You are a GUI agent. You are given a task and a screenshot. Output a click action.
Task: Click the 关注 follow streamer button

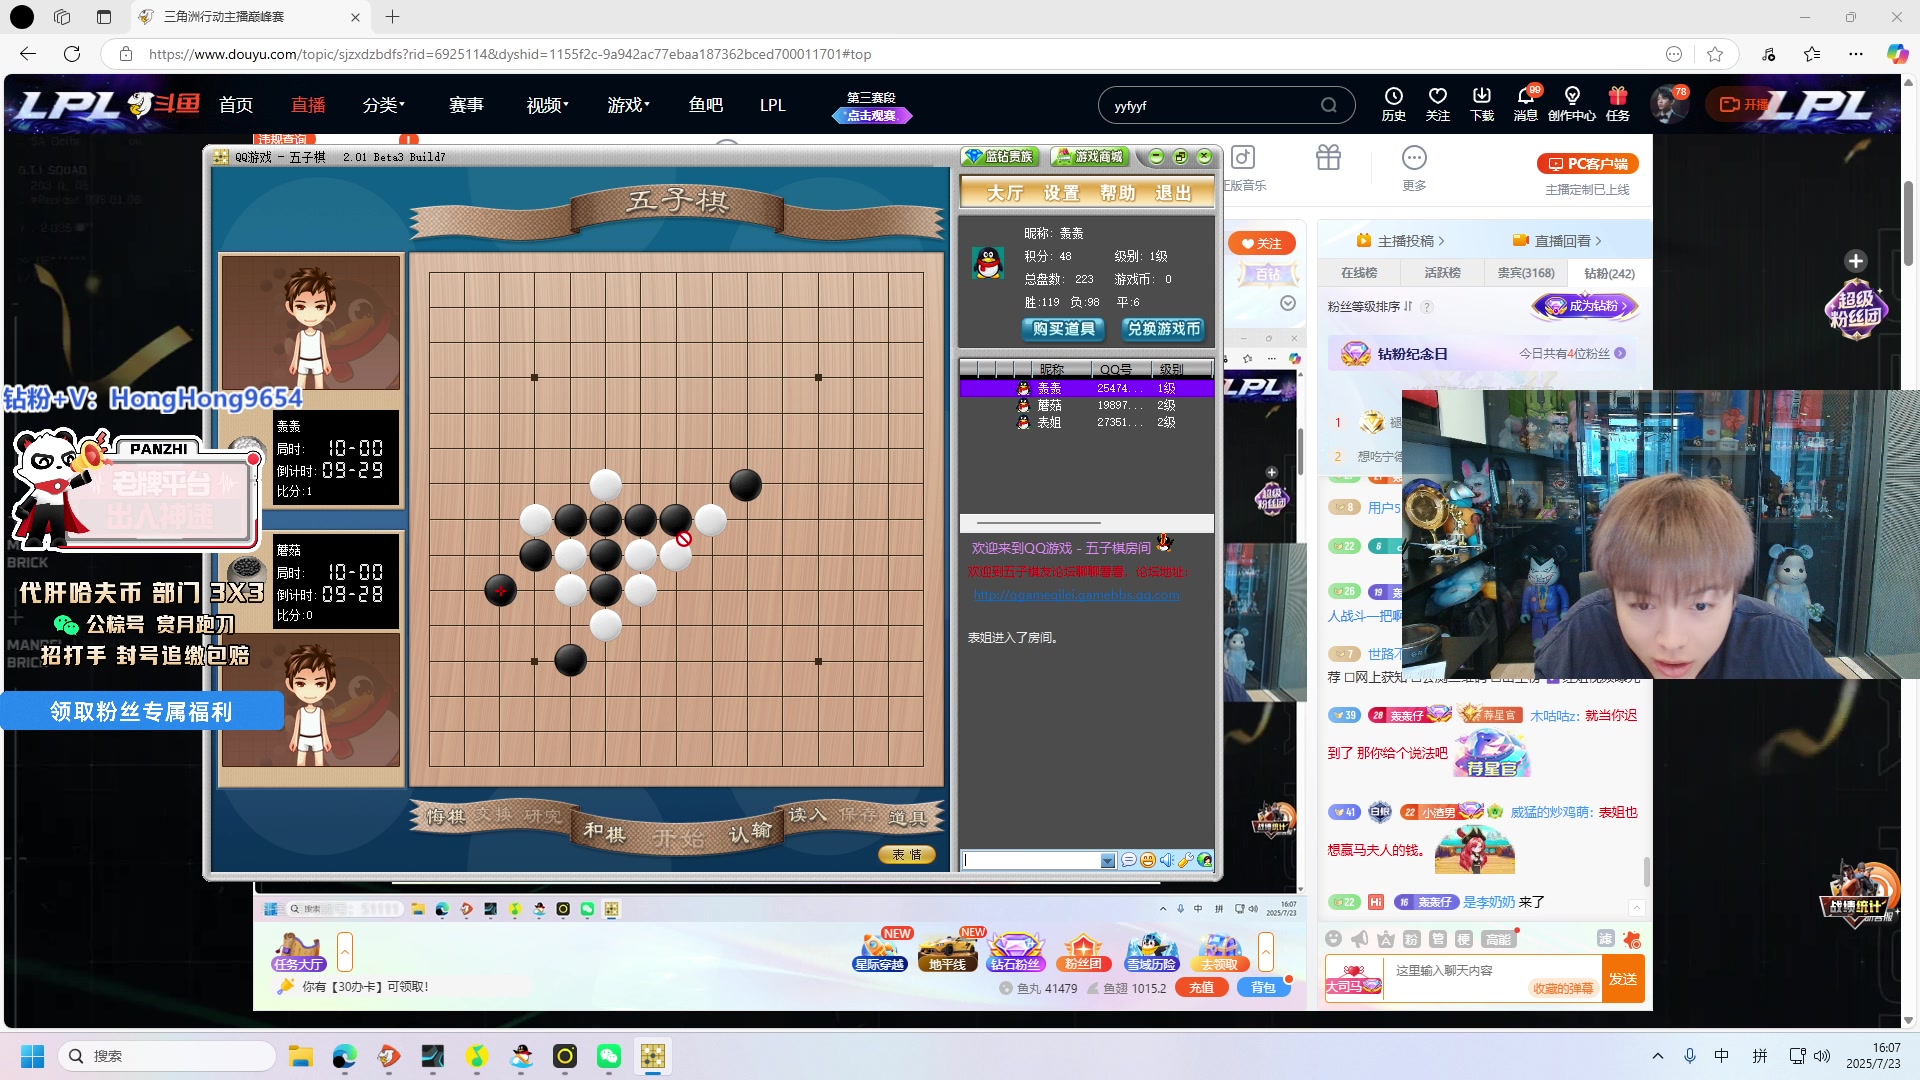[1262, 243]
